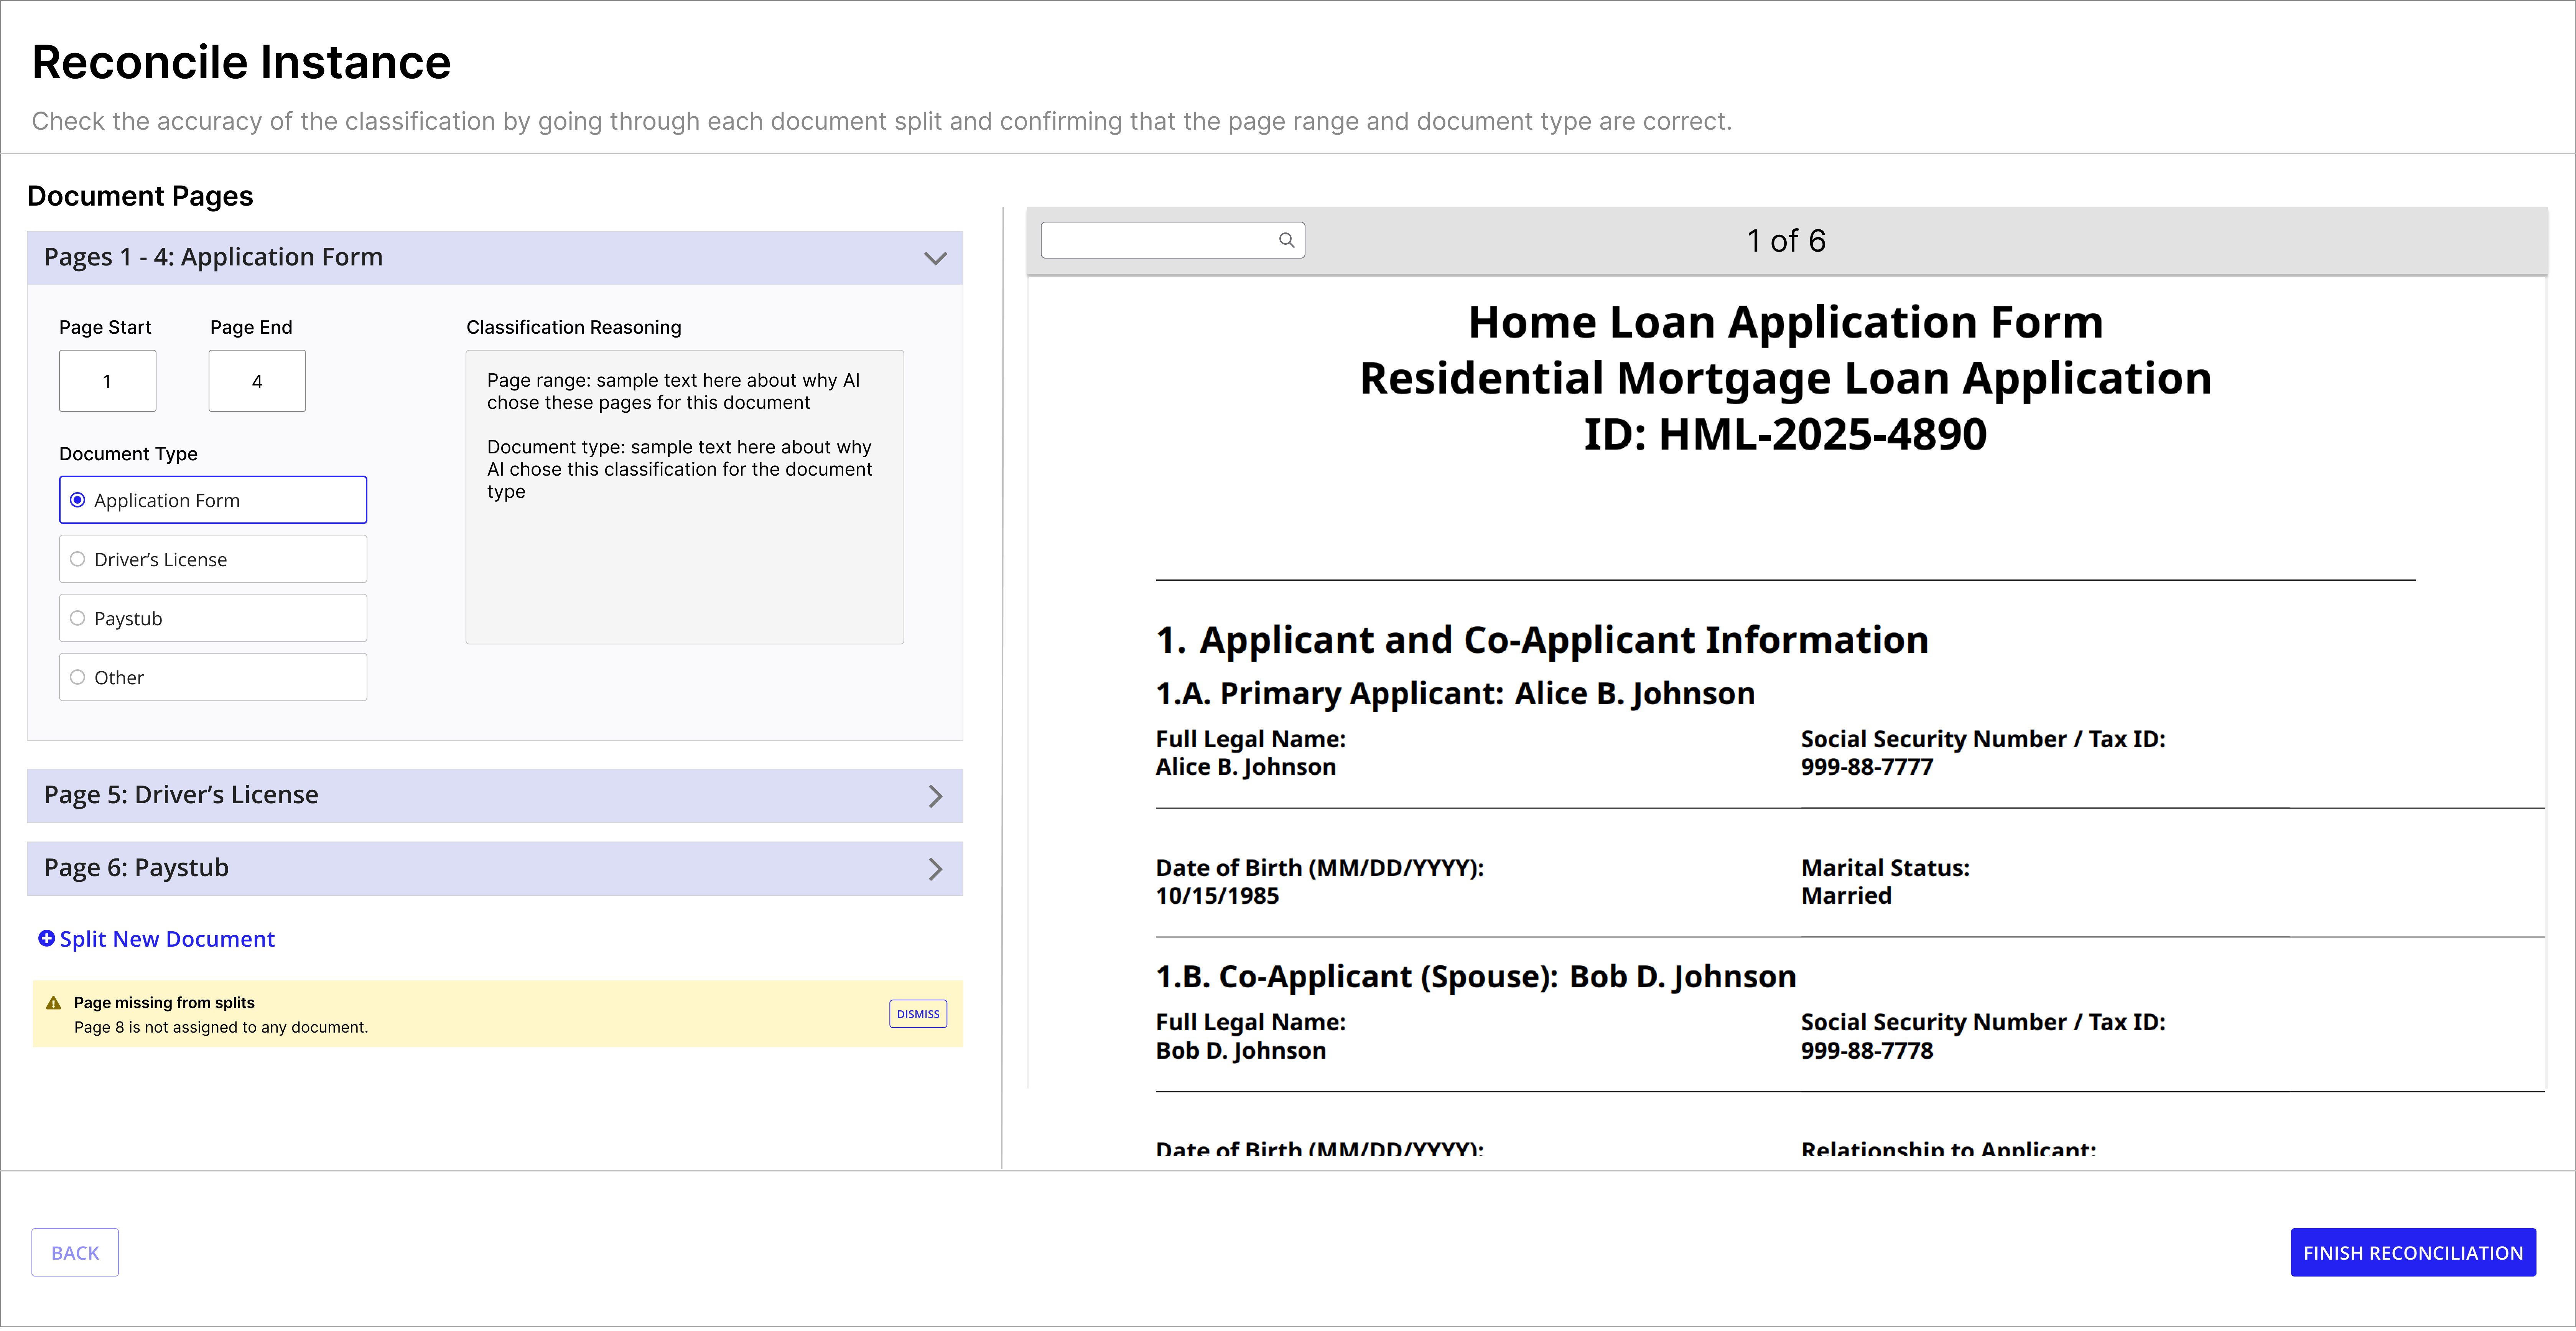Click the Page End number field
Viewport: 2576px width, 1331px height.
point(257,381)
